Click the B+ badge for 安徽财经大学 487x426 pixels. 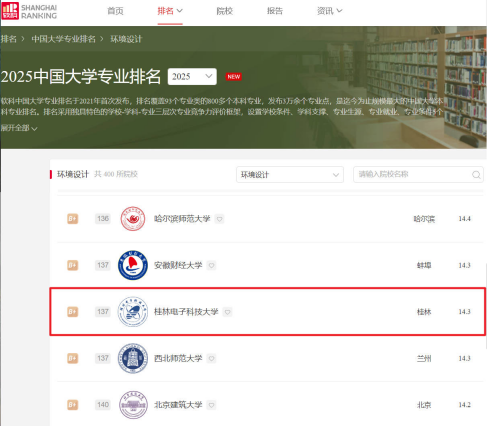pyautogui.click(x=73, y=265)
